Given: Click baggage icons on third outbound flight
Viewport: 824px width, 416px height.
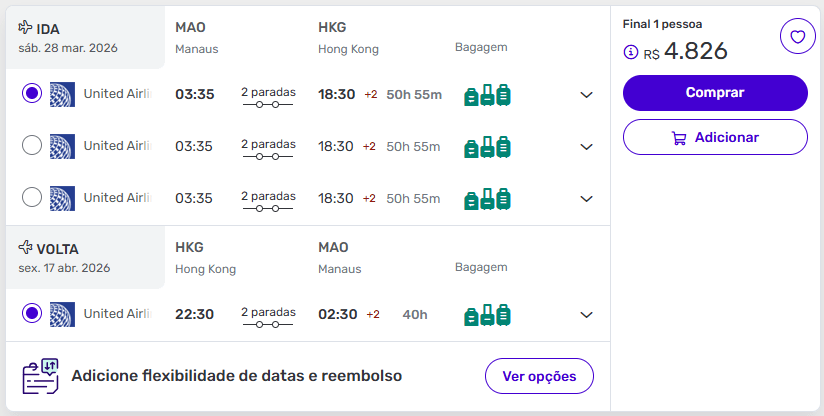Looking at the screenshot, I should tap(487, 199).
